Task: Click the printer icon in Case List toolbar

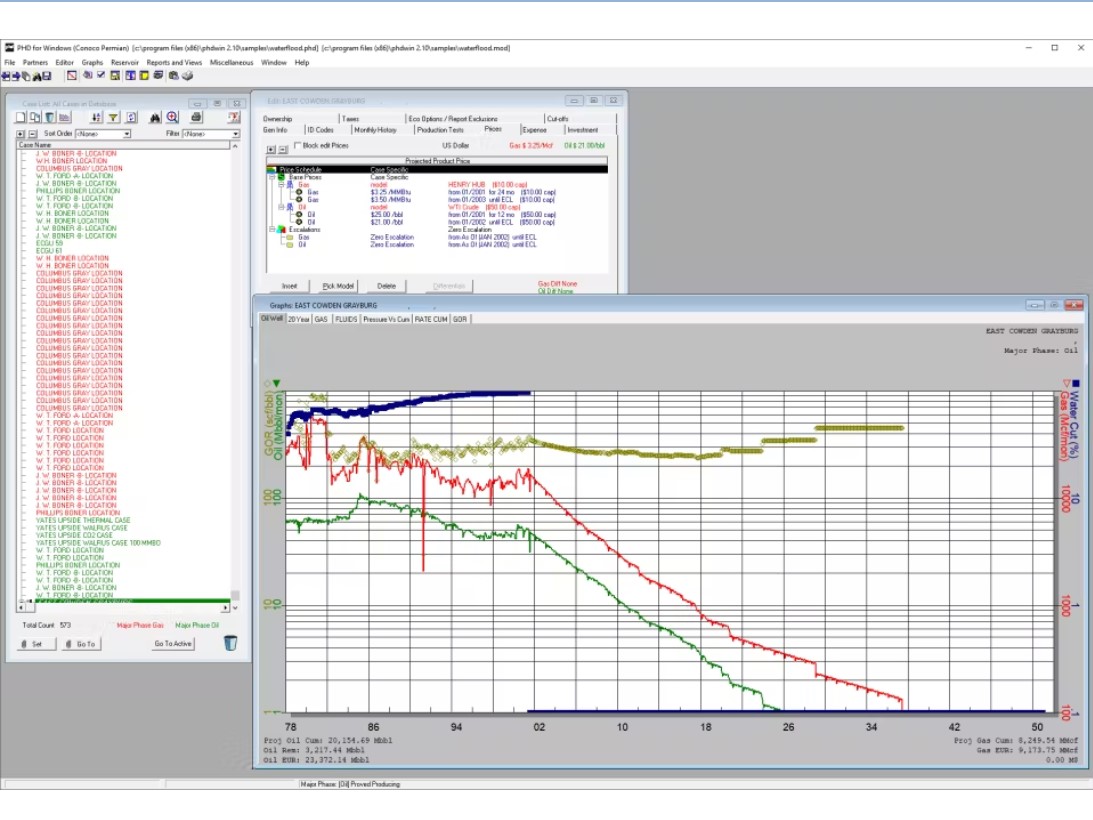Action: [x=197, y=118]
